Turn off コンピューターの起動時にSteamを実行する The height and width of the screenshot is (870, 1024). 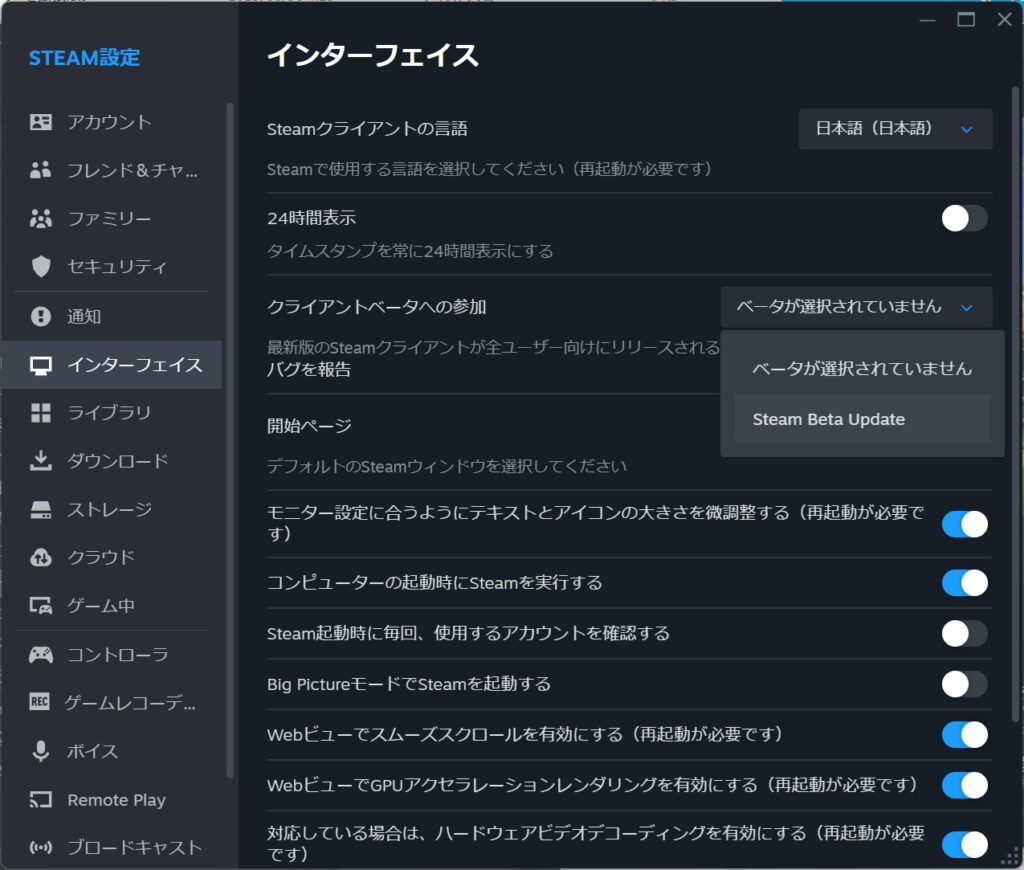coord(964,583)
